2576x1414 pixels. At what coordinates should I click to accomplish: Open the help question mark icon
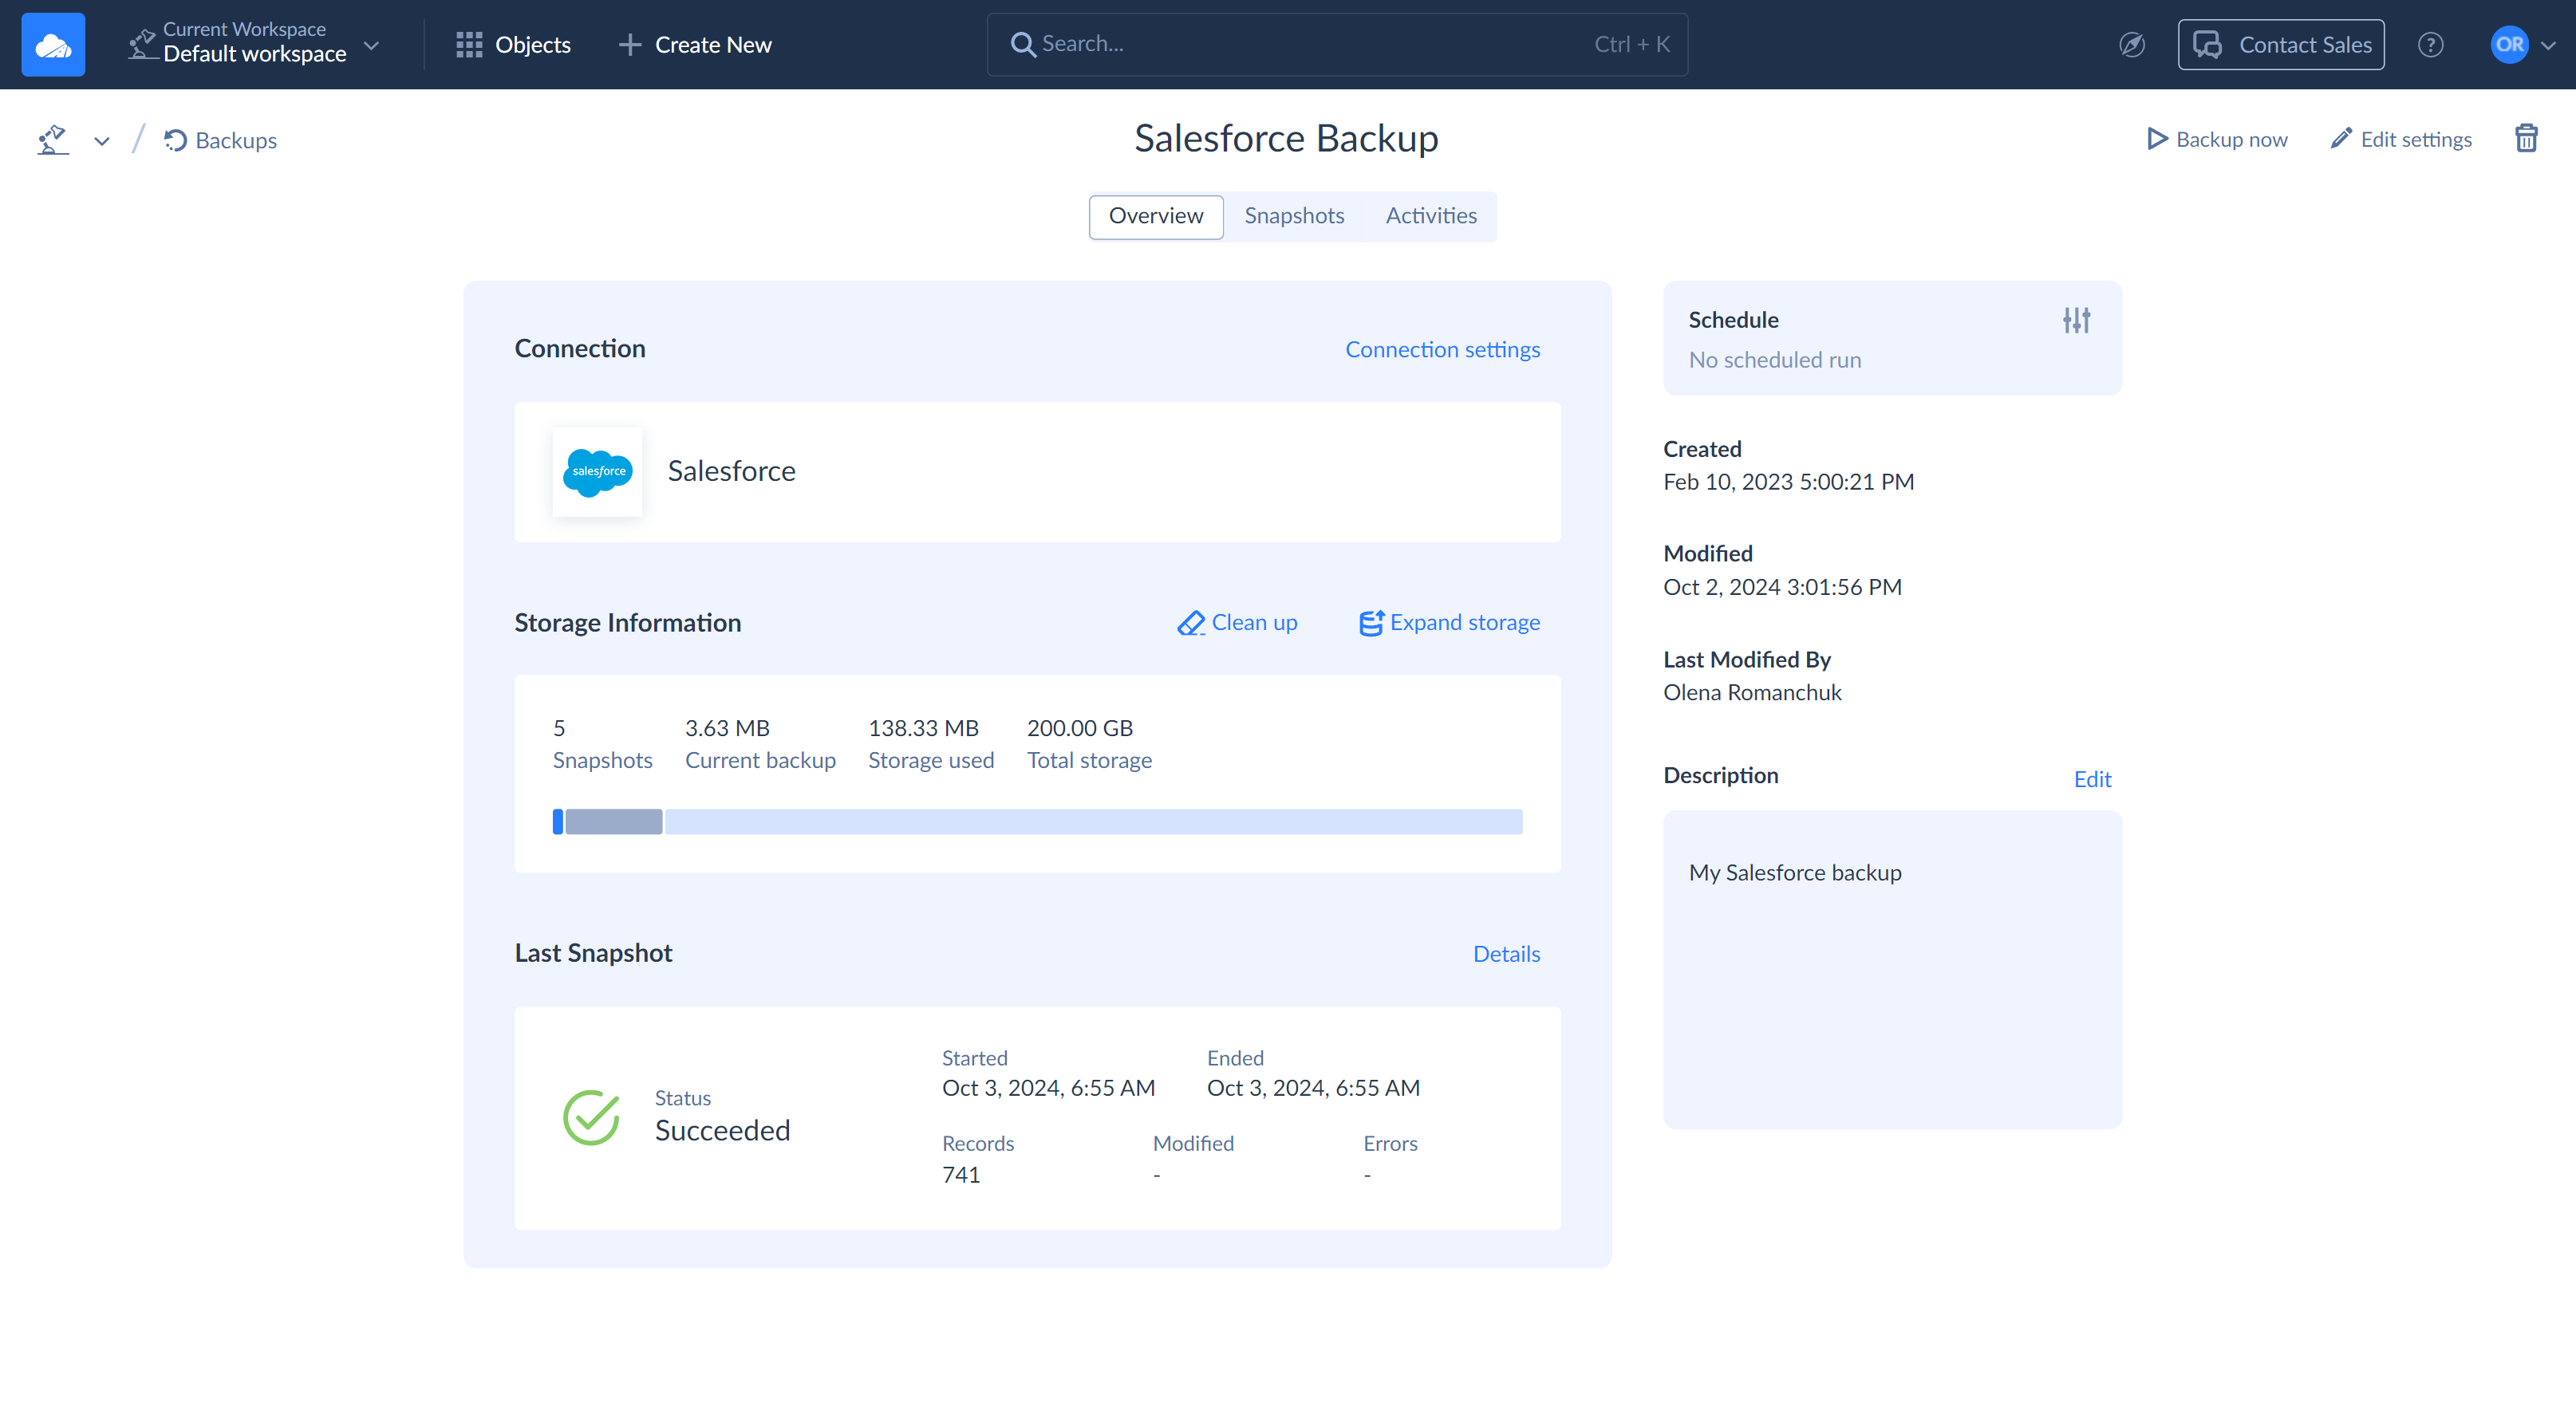(x=2431, y=44)
